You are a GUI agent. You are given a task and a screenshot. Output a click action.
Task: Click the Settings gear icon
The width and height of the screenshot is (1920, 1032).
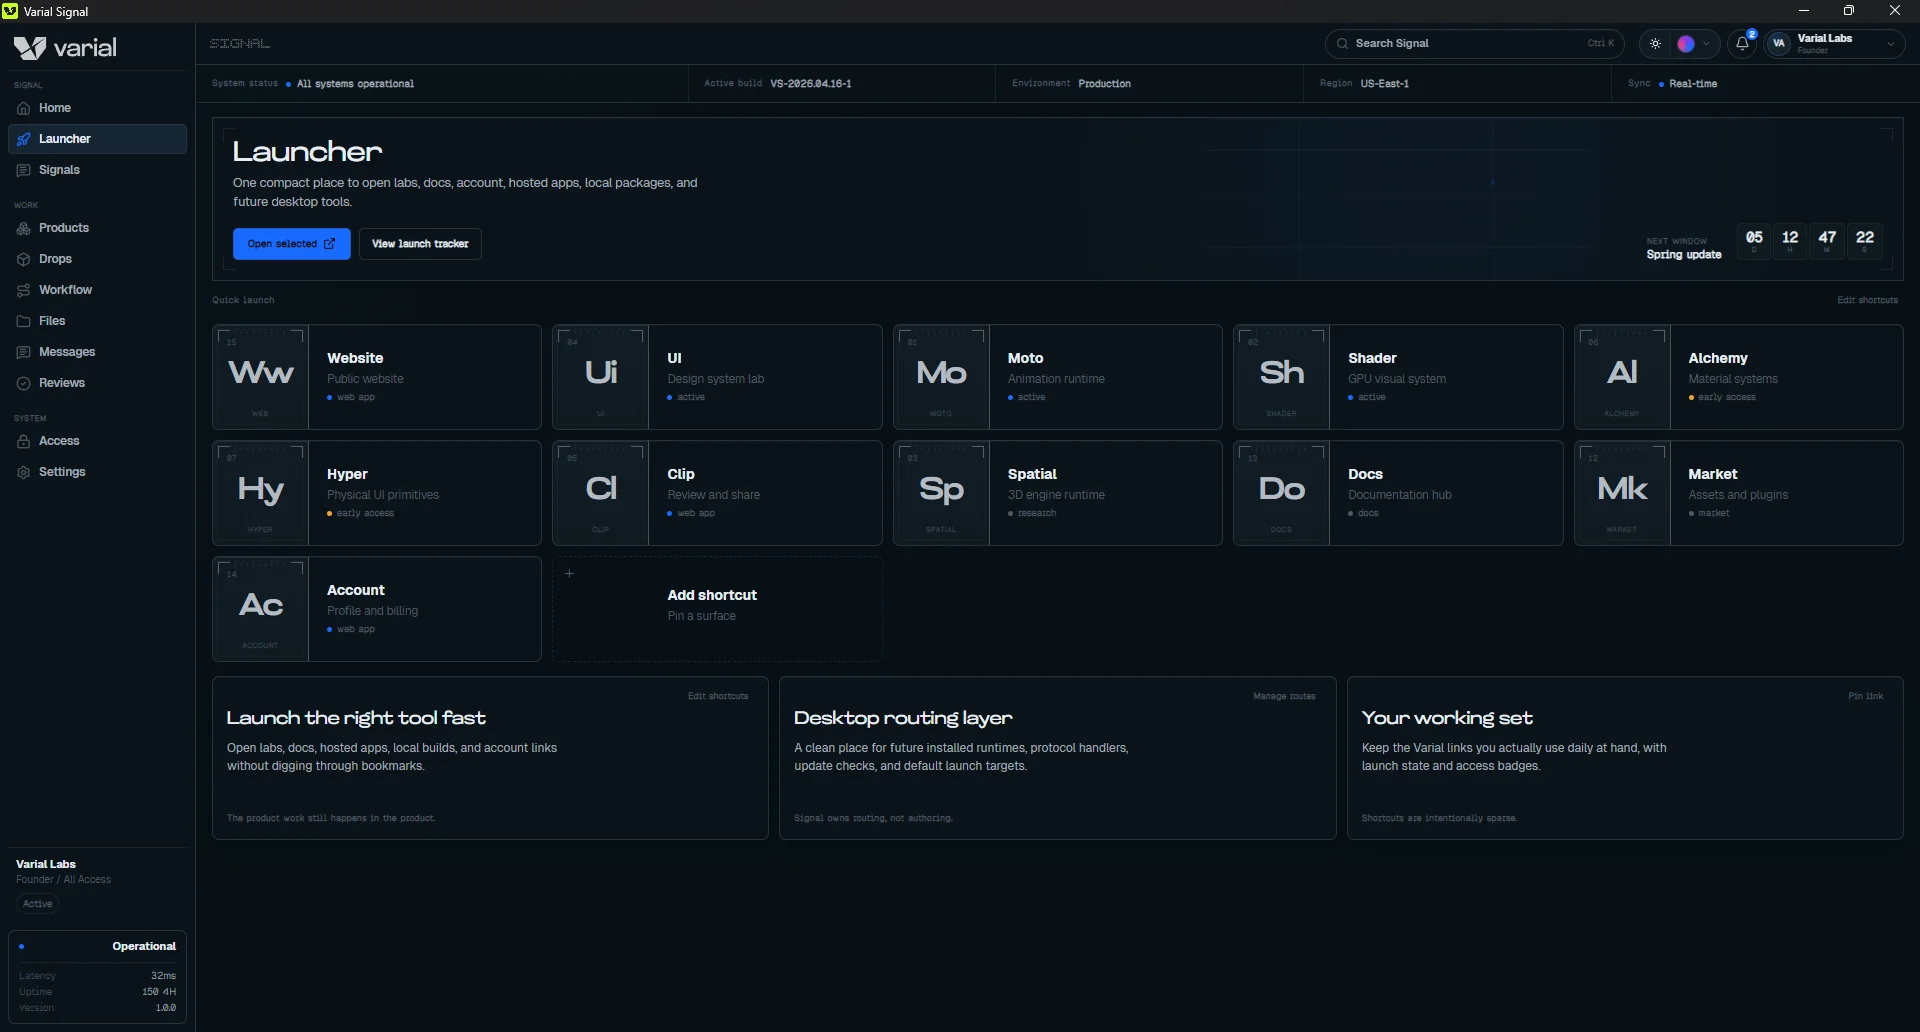coord(24,472)
